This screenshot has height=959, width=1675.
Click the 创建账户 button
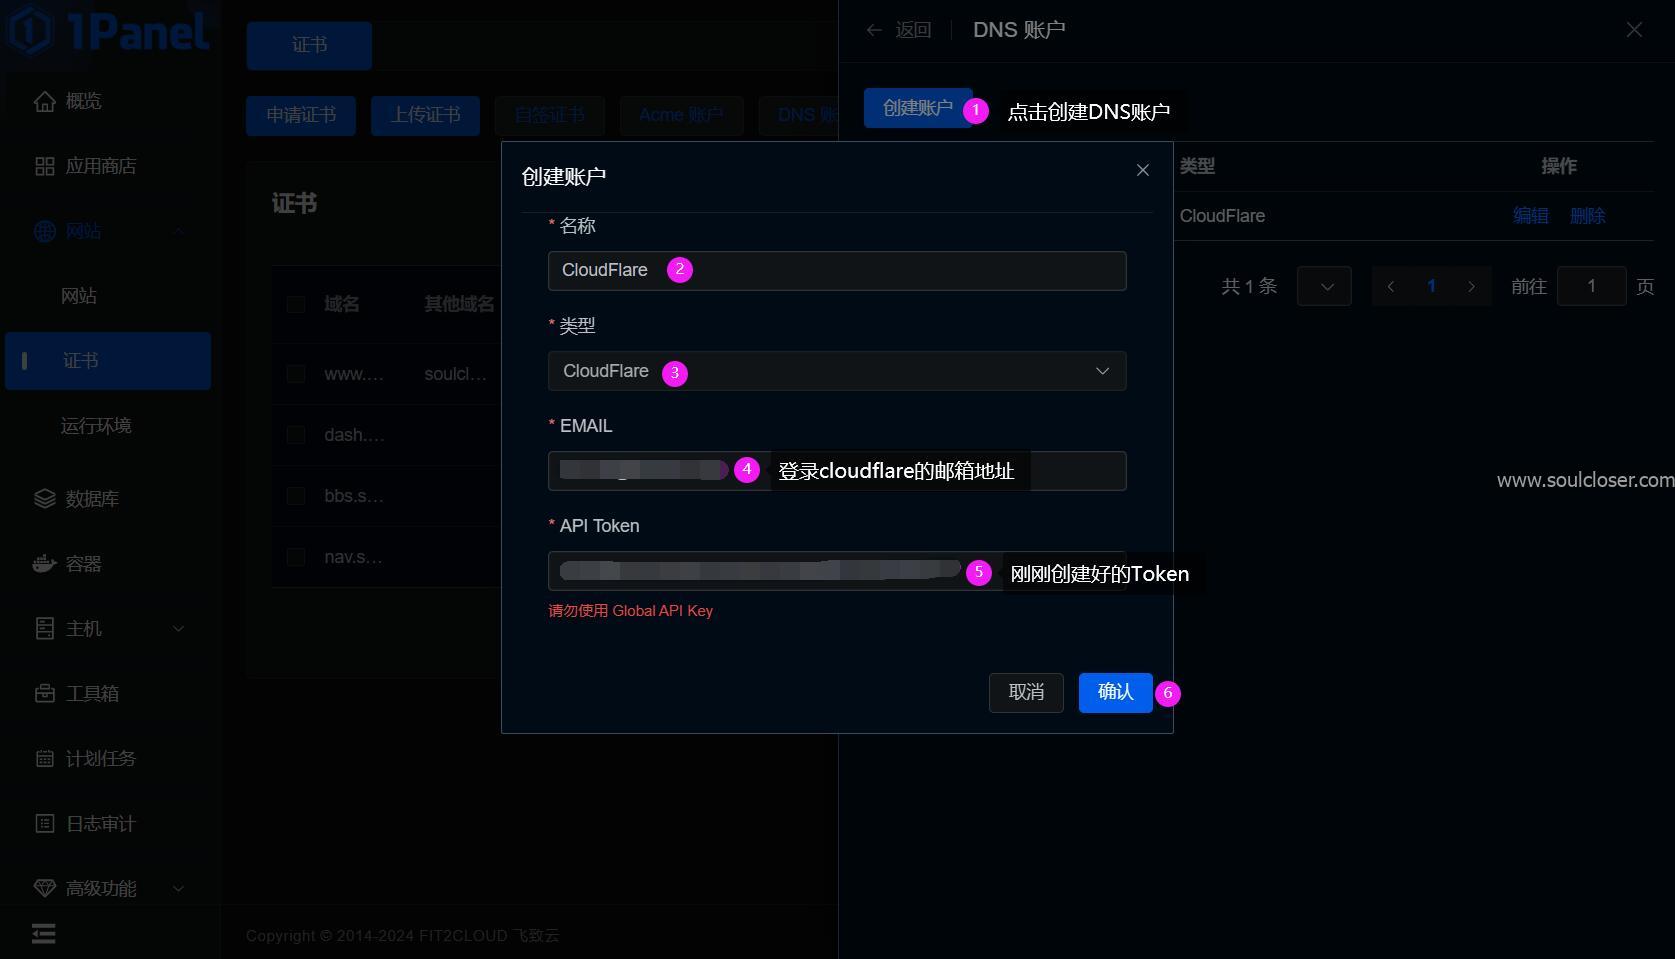pyautogui.click(x=918, y=108)
